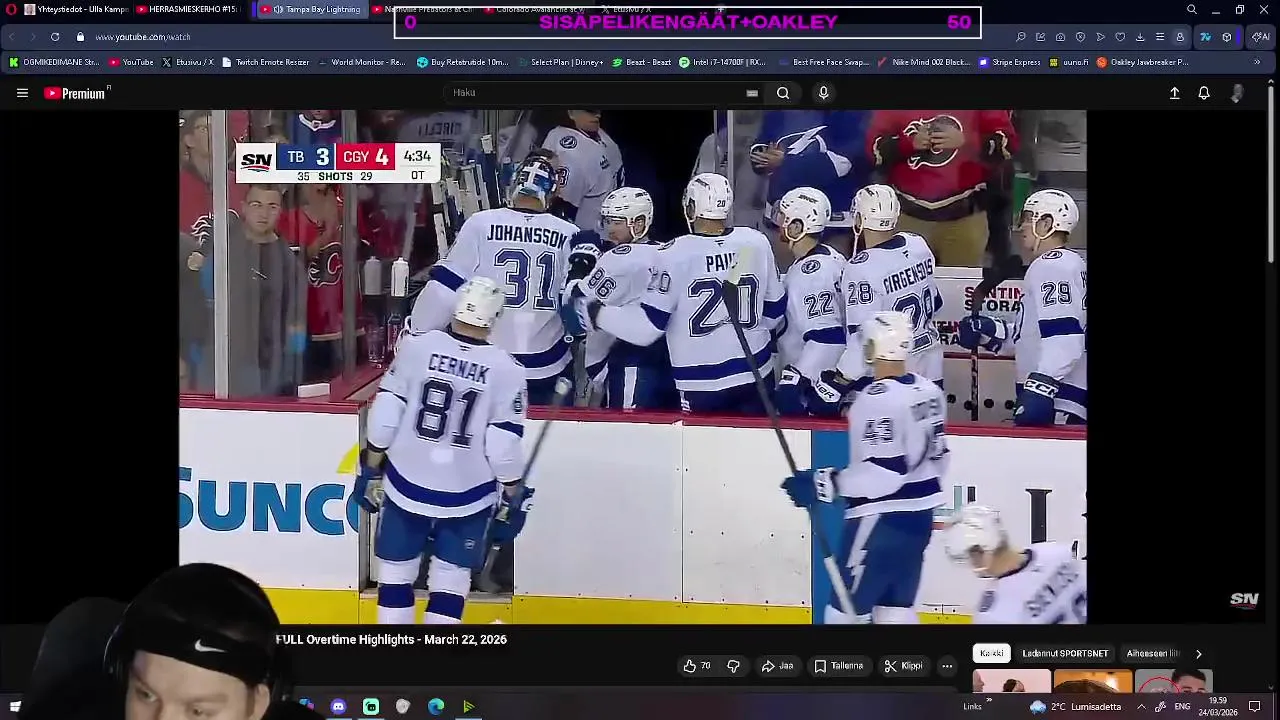This screenshot has width=1280, height=720.
Task: Open the Nike Mind 002 Black bookmark
Action: pyautogui.click(x=924, y=62)
